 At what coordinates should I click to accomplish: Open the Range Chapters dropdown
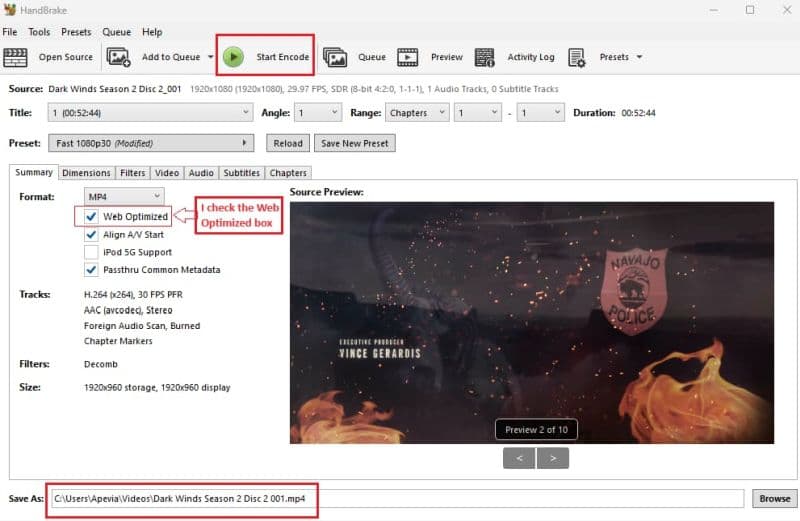pos(417,113)
